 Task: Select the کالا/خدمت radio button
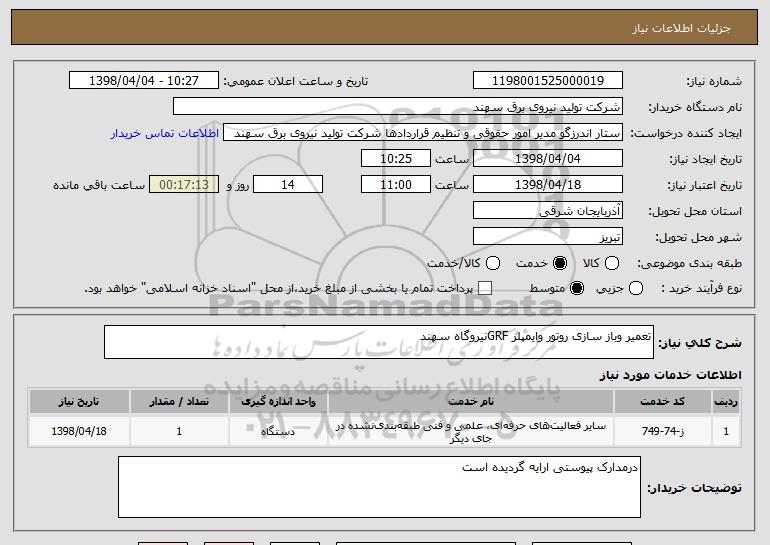tap(493, 263)
